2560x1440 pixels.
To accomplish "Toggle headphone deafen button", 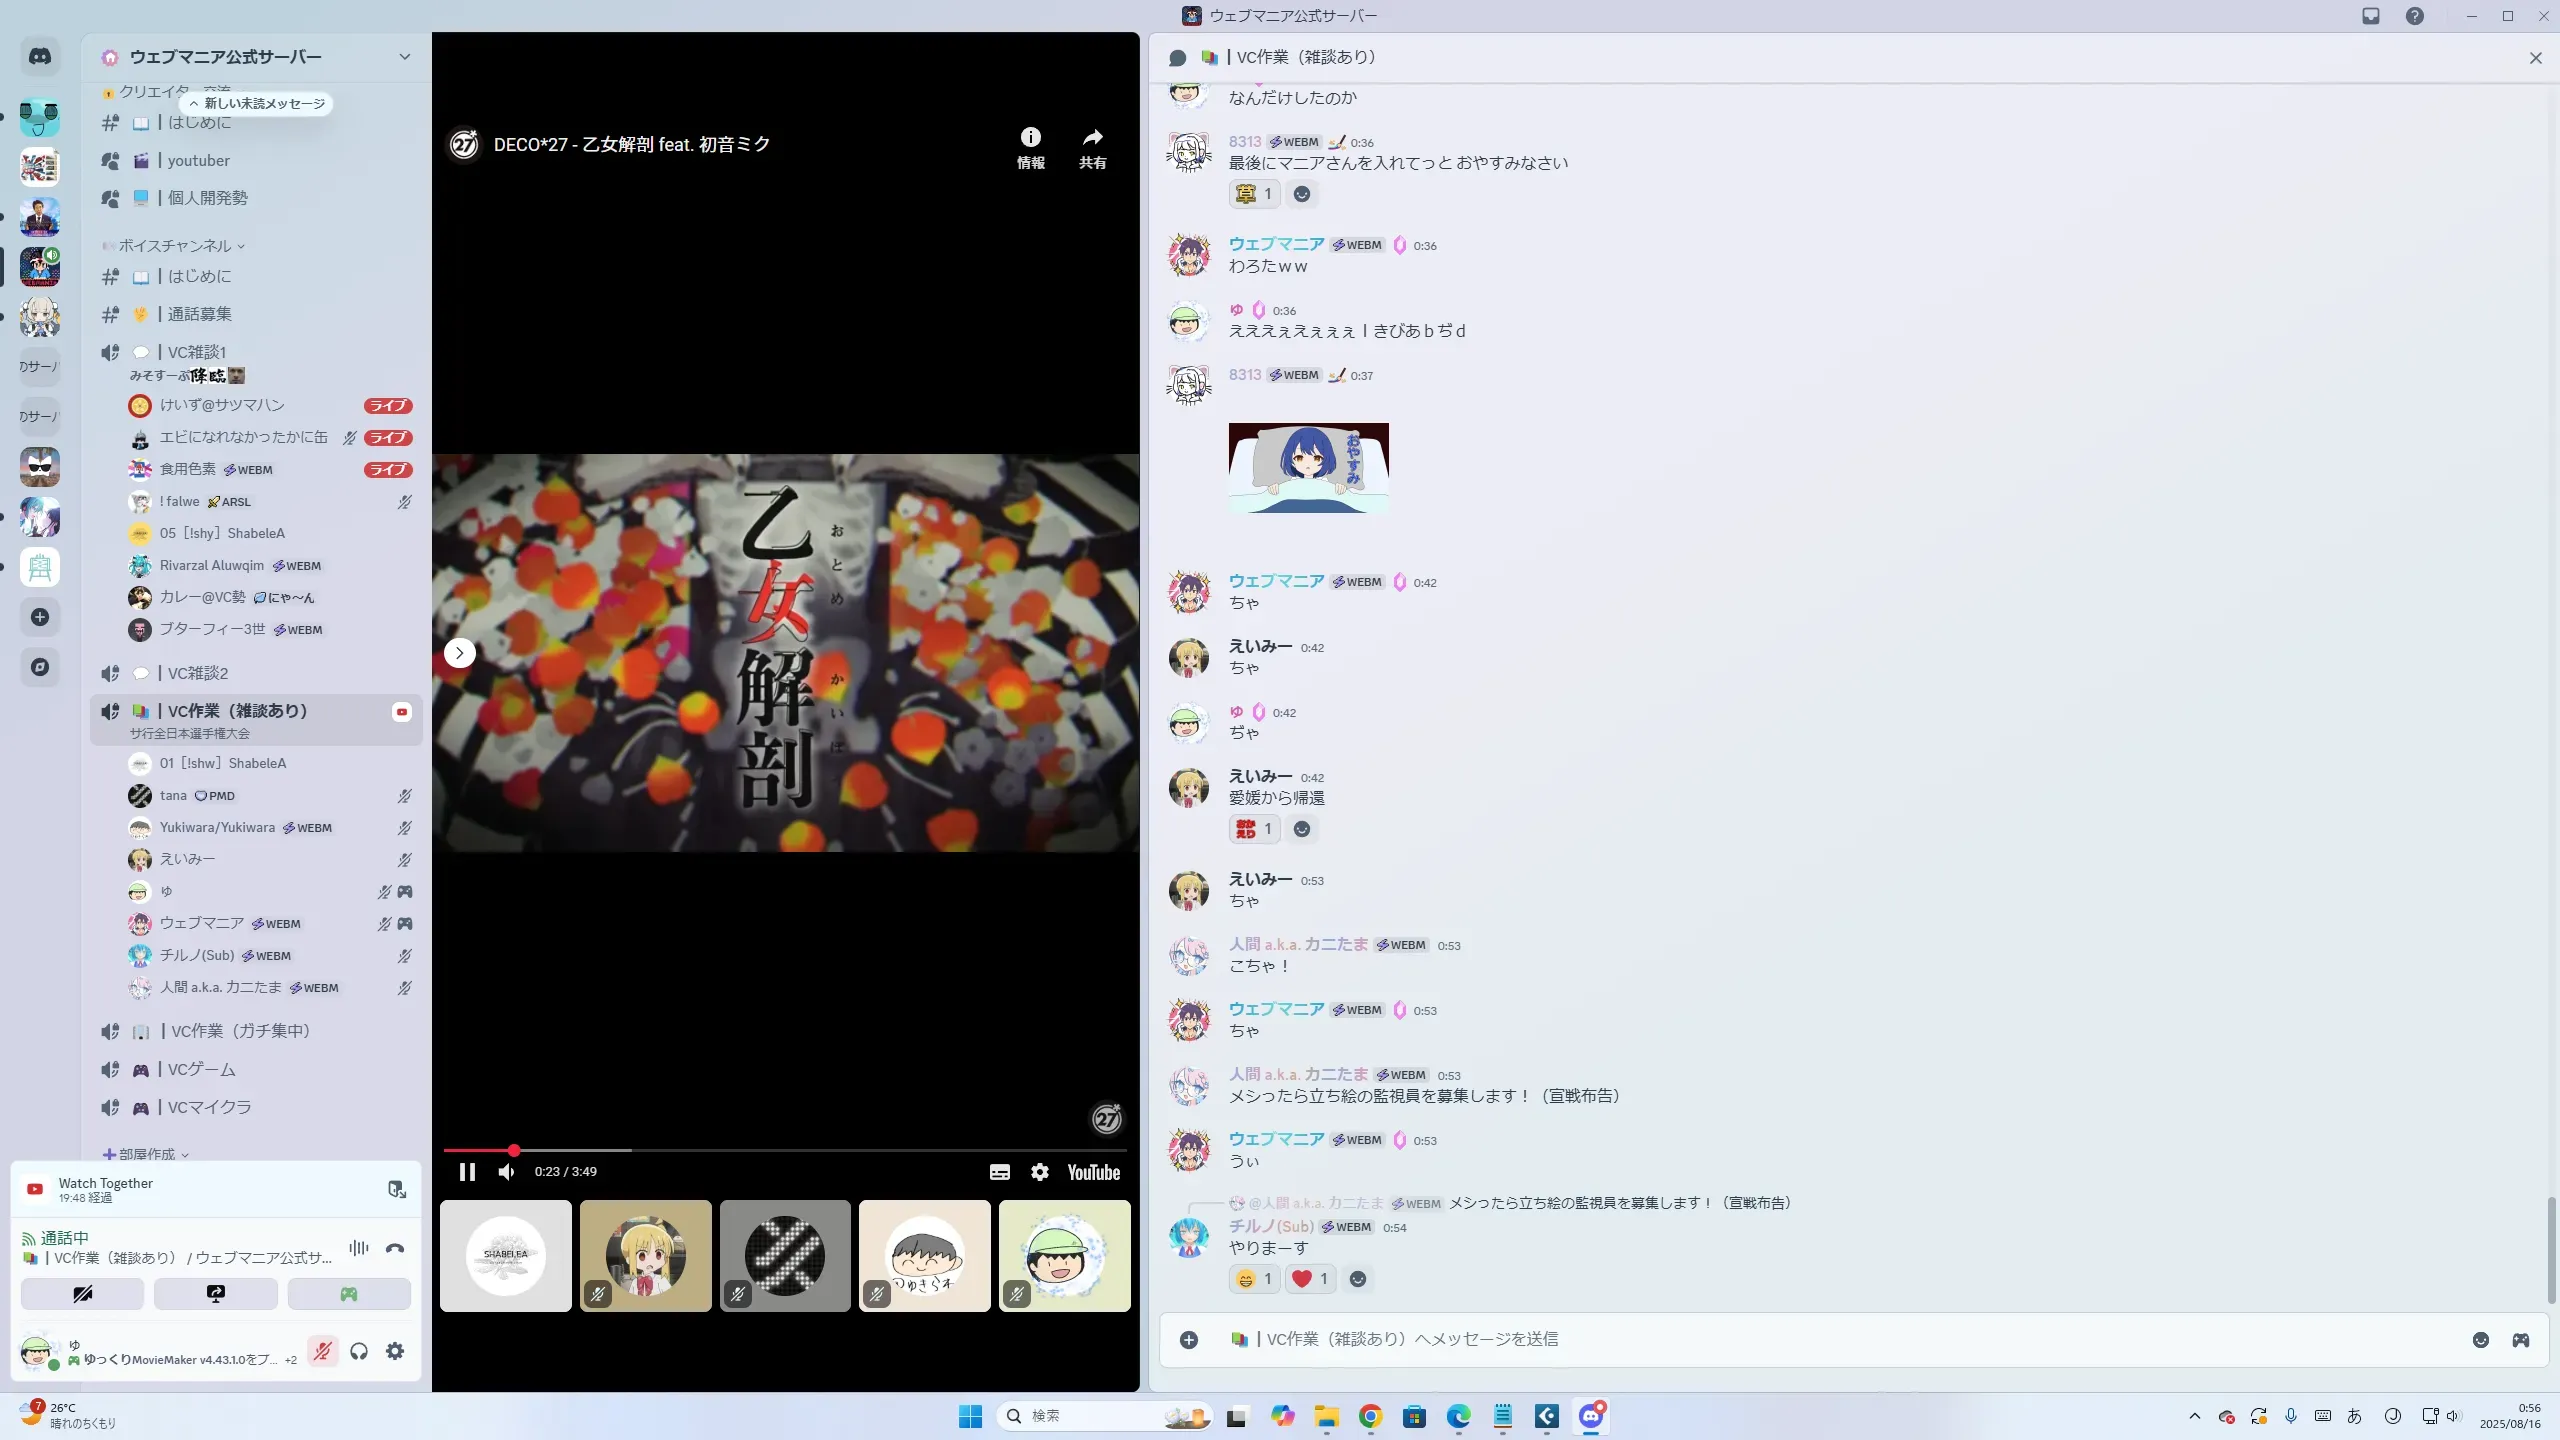I will 359,1351.
